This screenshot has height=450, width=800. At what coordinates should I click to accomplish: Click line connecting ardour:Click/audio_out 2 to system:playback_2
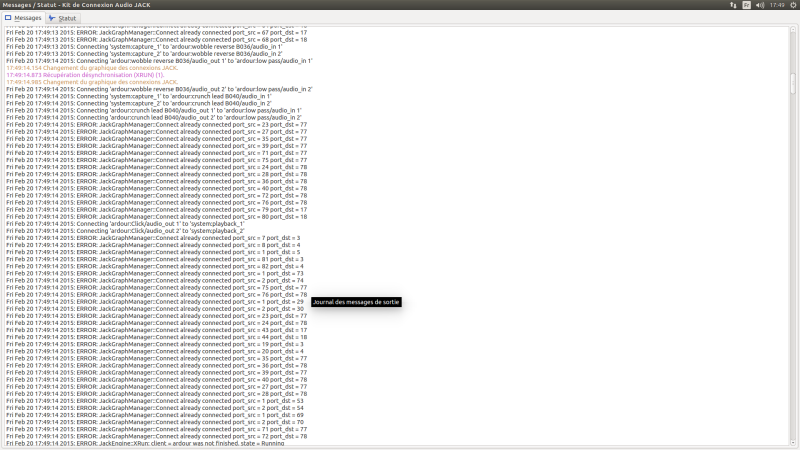pos(126,231)
